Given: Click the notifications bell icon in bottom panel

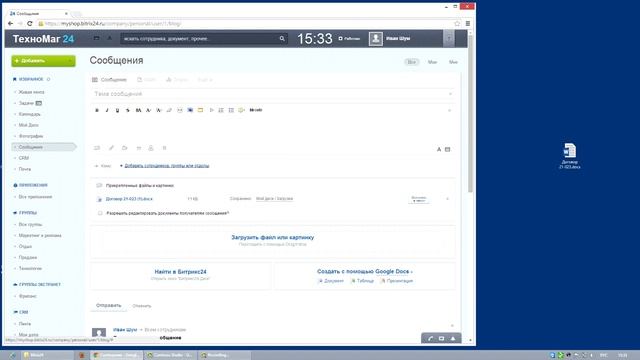Looking at the screenshot, I should 453,338.
